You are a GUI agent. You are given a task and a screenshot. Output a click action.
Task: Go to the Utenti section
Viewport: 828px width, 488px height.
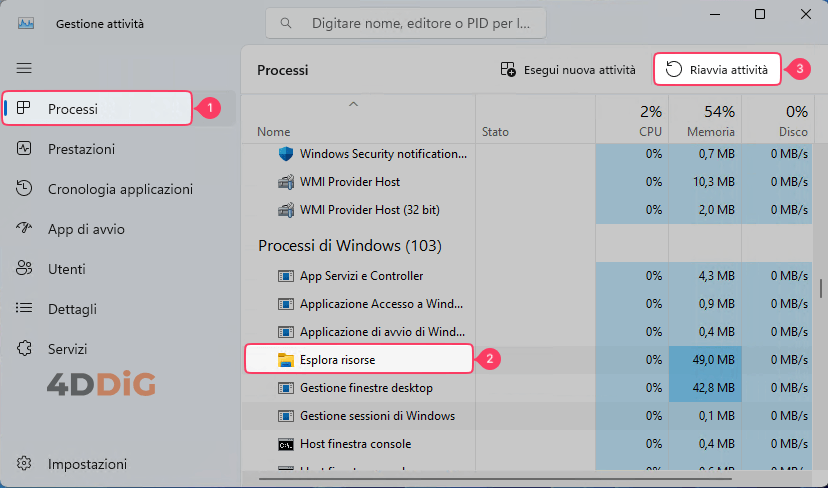pyautogui.click(x=119, y=269)
